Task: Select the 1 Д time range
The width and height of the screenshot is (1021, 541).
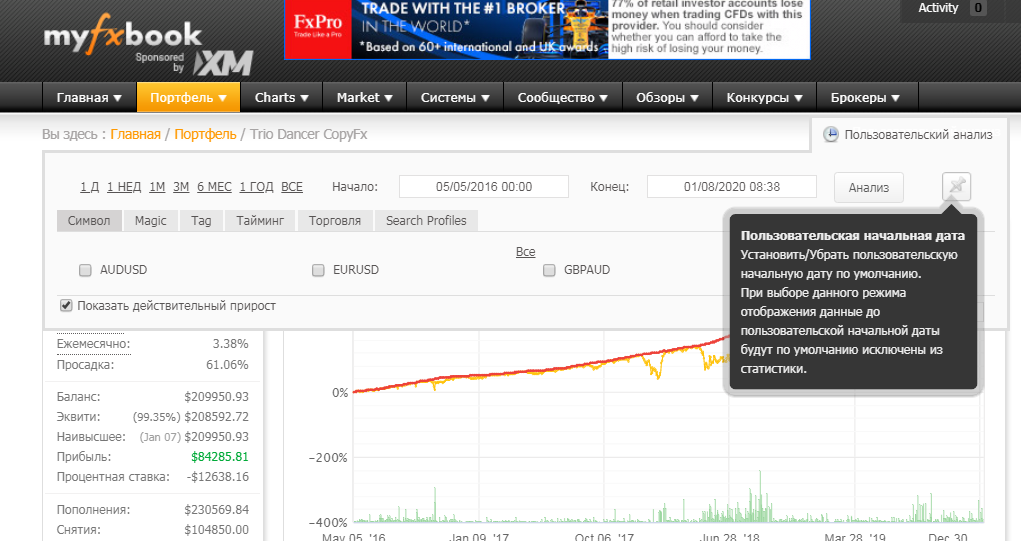Action: pyautogui.click(x=90, y=187)
